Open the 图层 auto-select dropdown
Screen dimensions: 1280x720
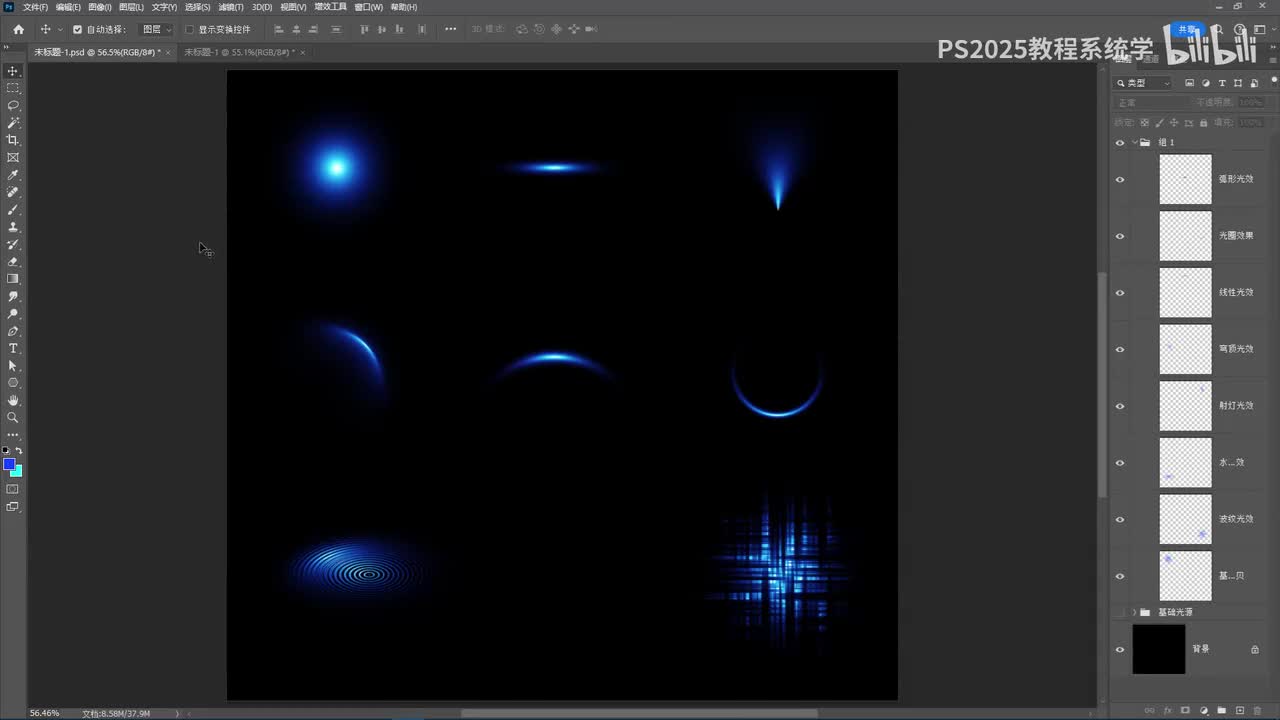[x=156, y=29]
